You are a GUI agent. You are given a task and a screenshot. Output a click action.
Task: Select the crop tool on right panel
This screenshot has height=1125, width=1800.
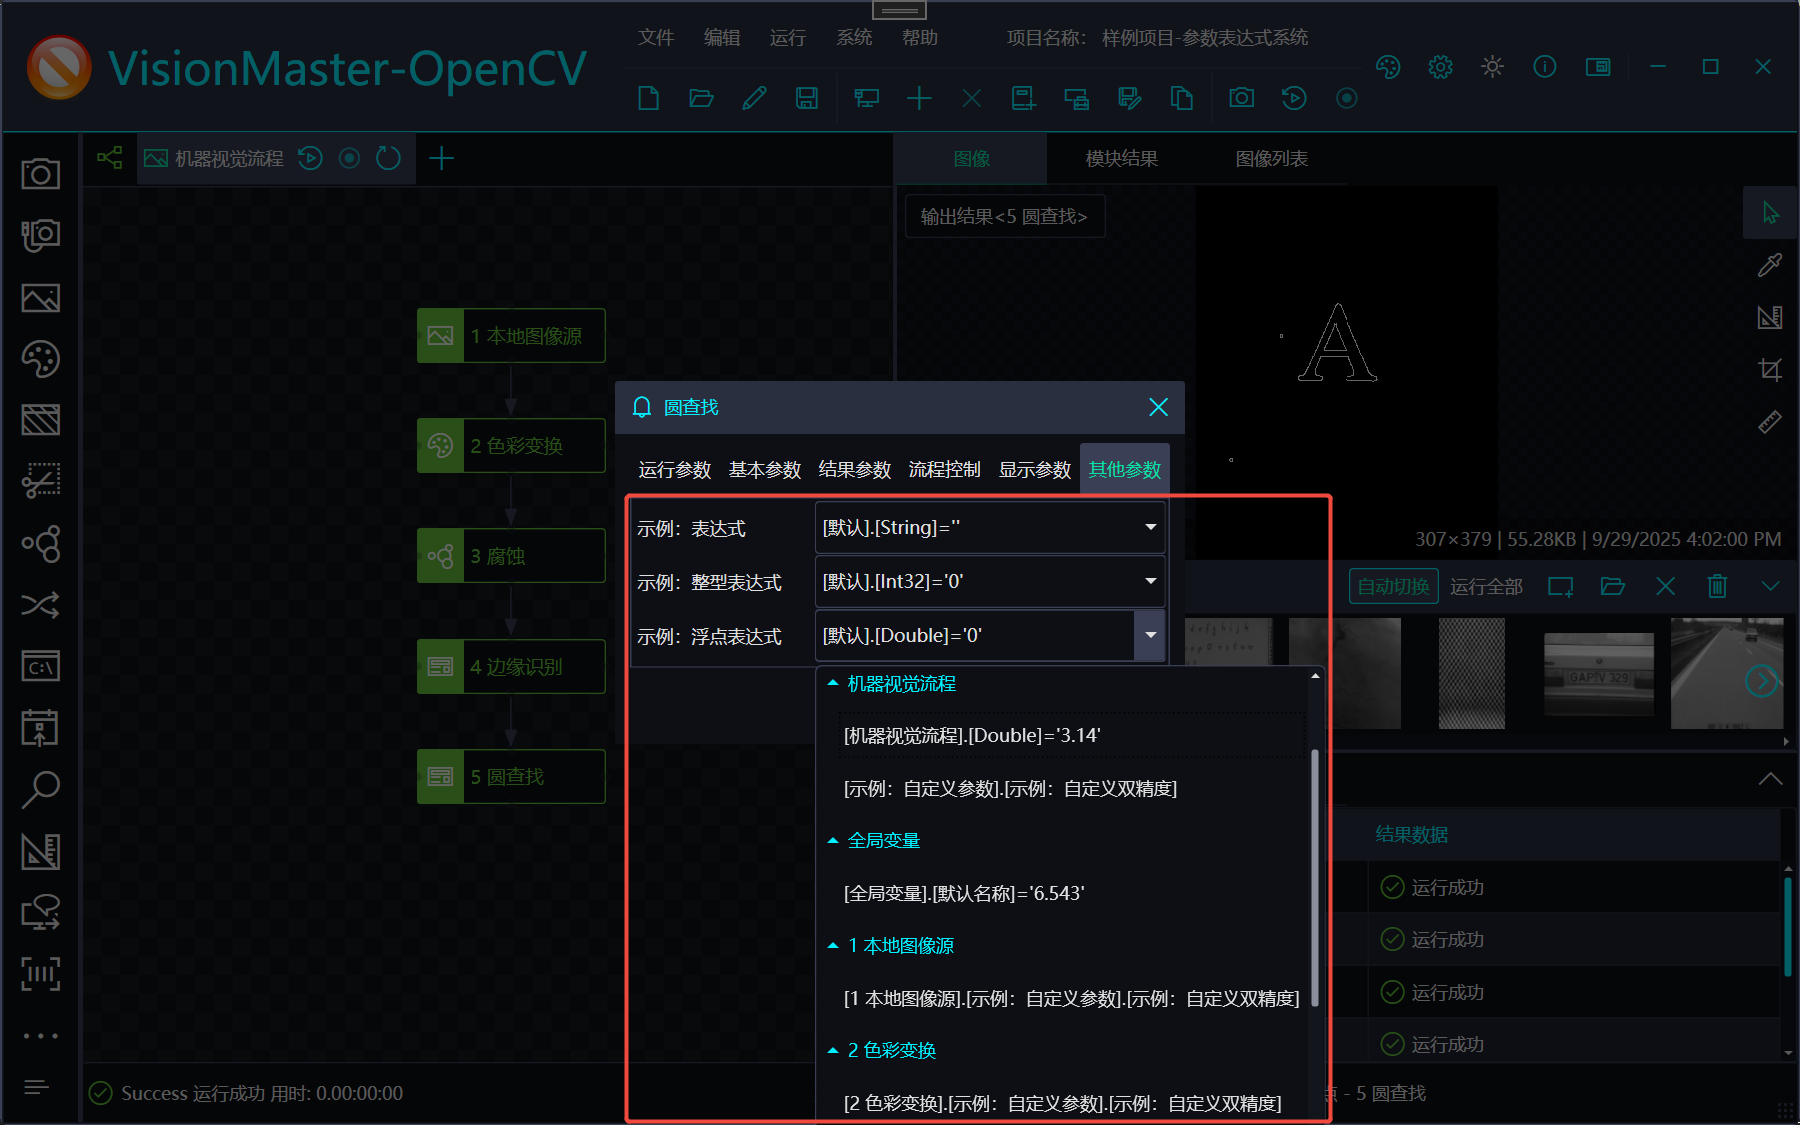[x=1770, y=370]
